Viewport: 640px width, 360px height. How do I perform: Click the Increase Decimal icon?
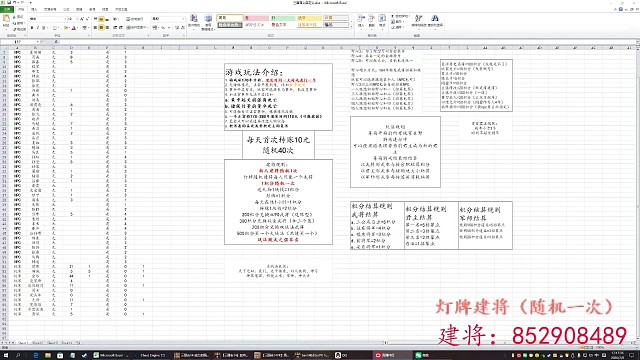point(177,28)
